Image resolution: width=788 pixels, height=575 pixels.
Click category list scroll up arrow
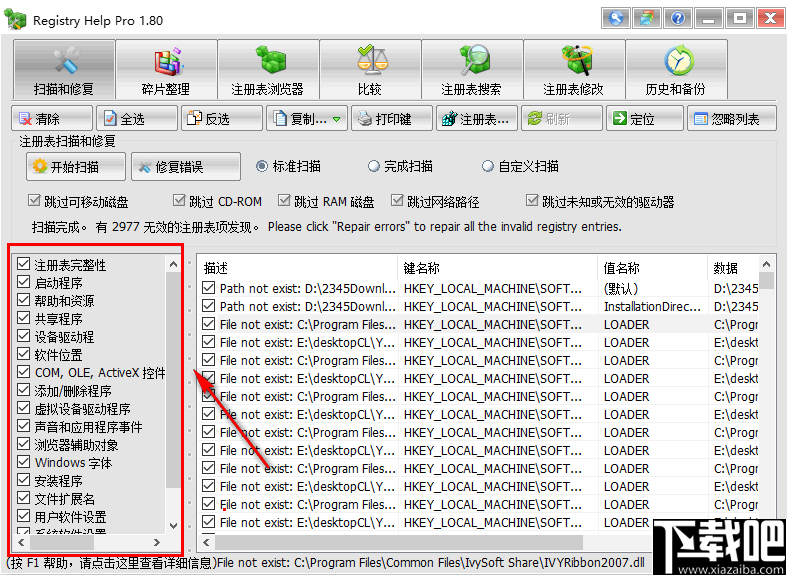pos(173,264)
